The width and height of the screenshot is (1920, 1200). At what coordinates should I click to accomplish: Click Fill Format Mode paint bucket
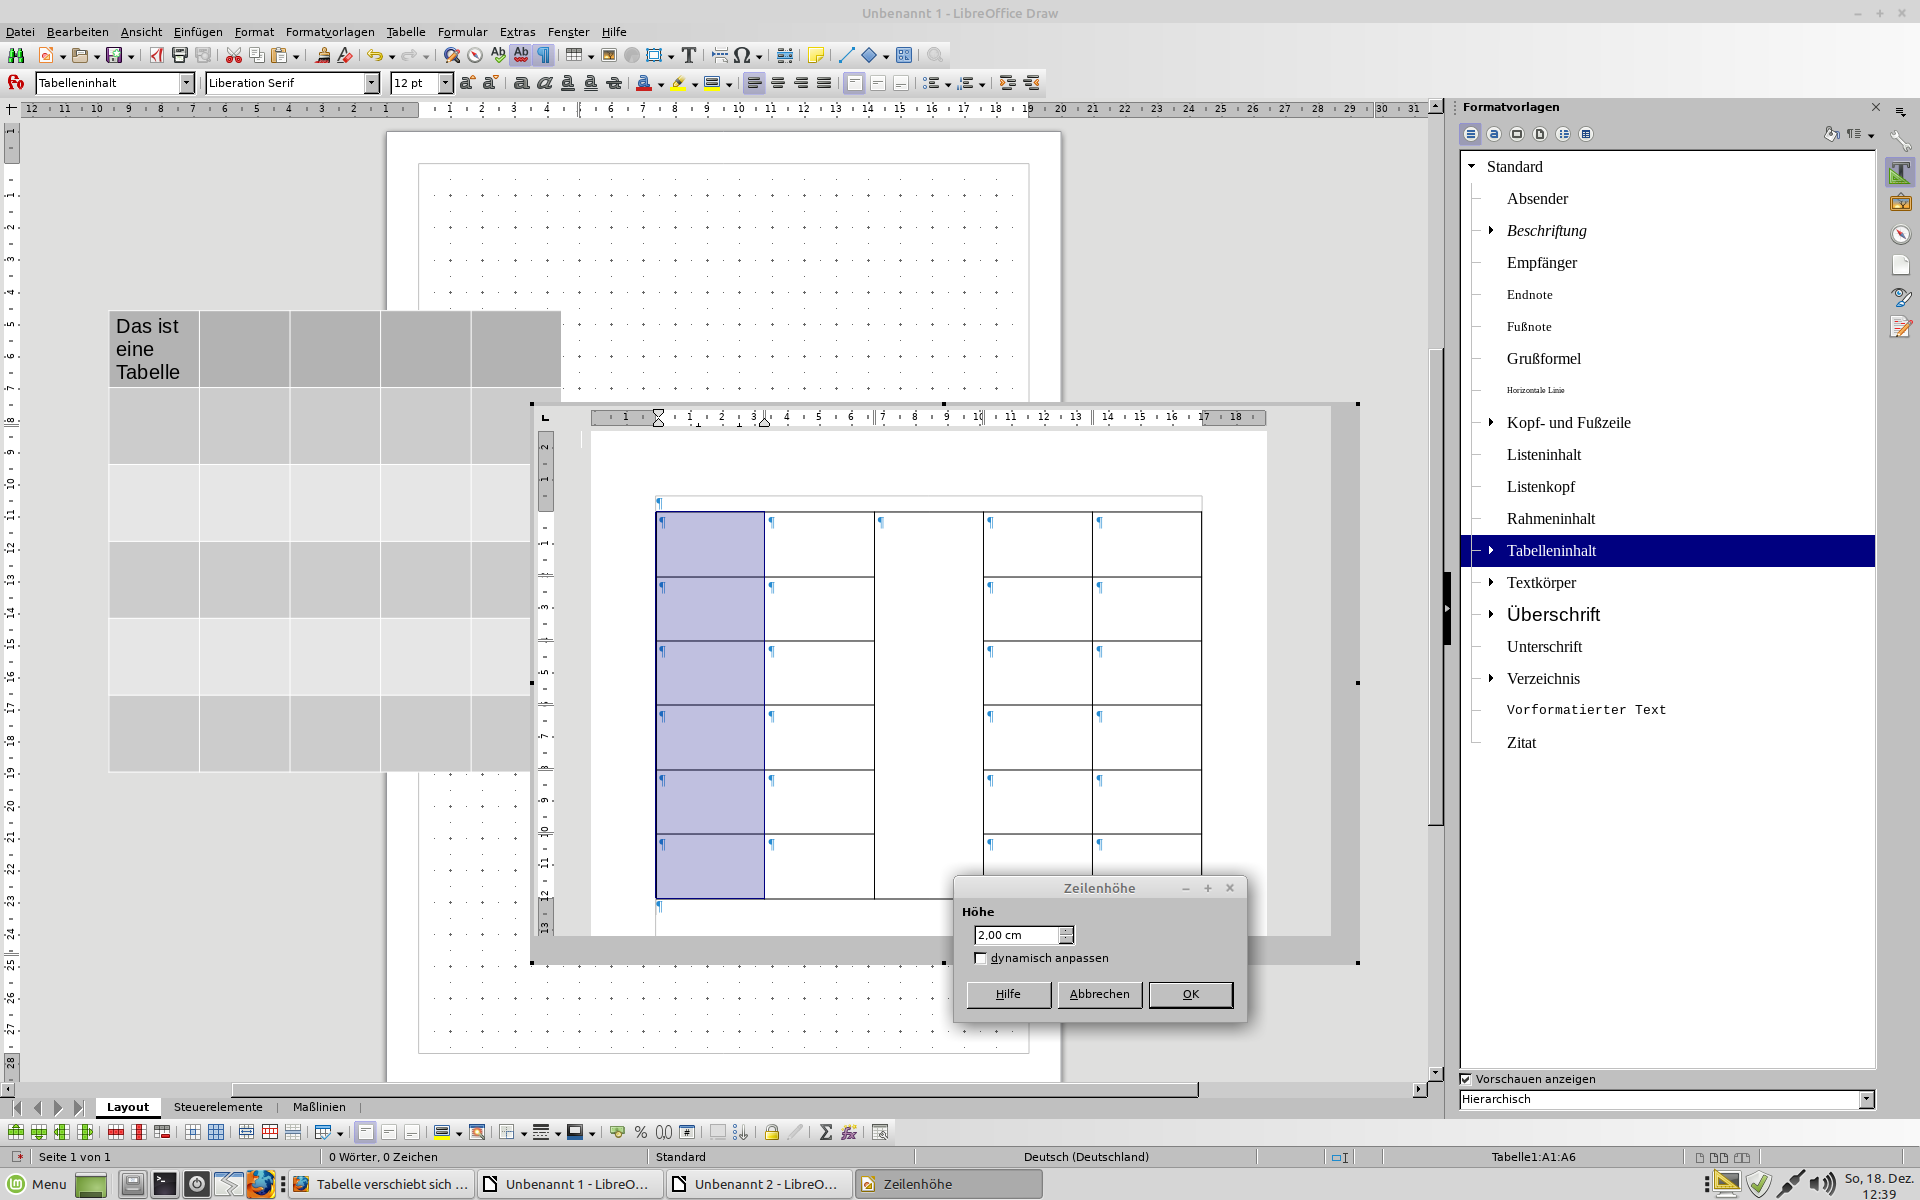click(x=1830, y=134)
